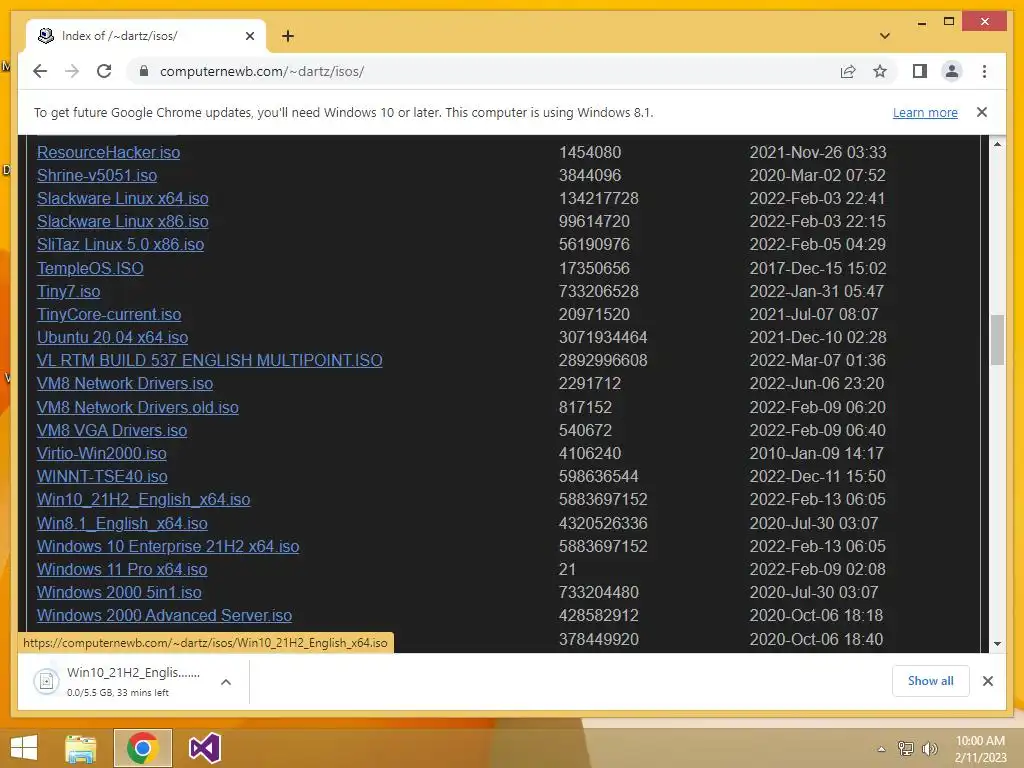
Task: Reload the page with the refresh icon
Action: (x=104, y=71)
